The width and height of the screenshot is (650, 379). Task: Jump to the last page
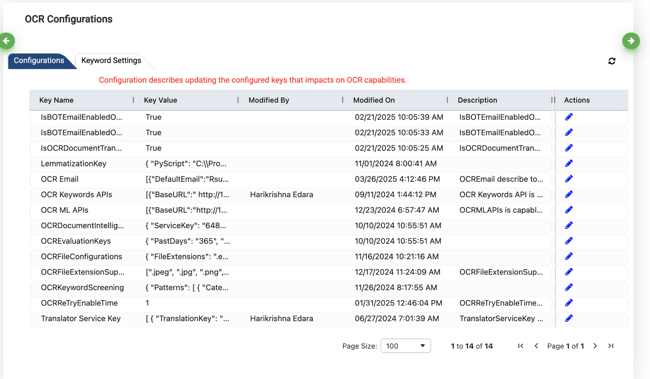[x=611, y=346]
